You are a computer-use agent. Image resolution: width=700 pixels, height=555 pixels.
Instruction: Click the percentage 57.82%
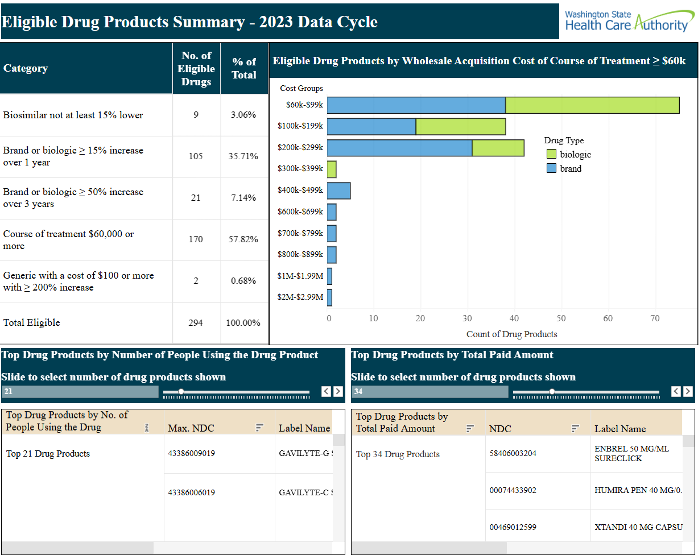[x=243, y=239]
